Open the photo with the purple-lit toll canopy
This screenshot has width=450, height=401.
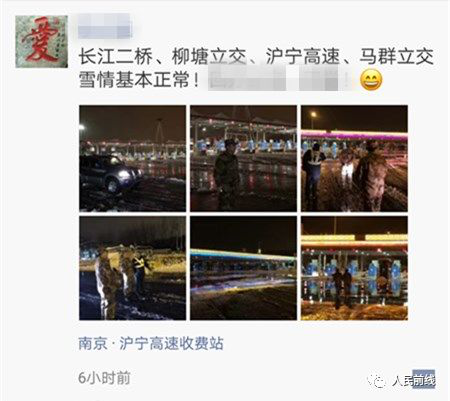click(x=354, y=158)
